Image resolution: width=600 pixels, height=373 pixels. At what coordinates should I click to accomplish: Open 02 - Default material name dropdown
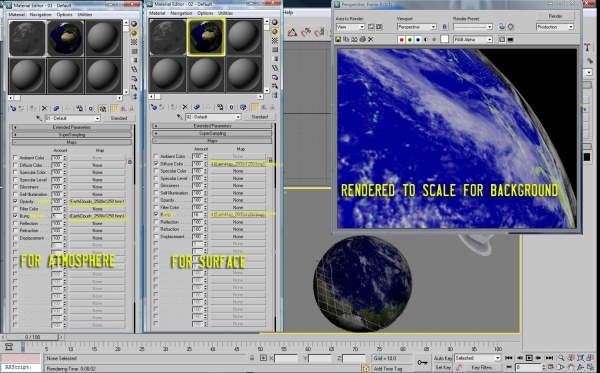[238, 117]
